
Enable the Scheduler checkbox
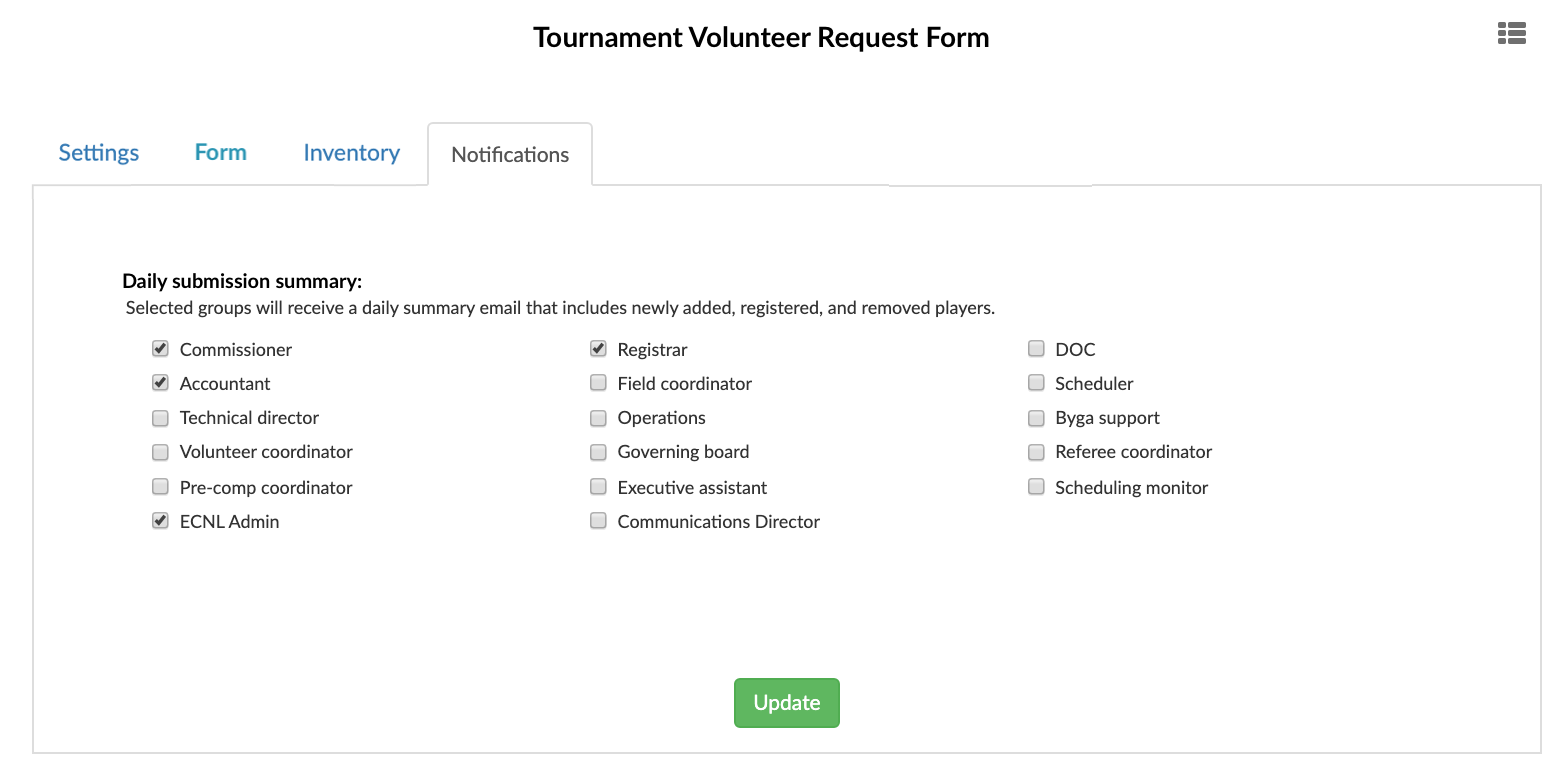[x=1036, y=383]
